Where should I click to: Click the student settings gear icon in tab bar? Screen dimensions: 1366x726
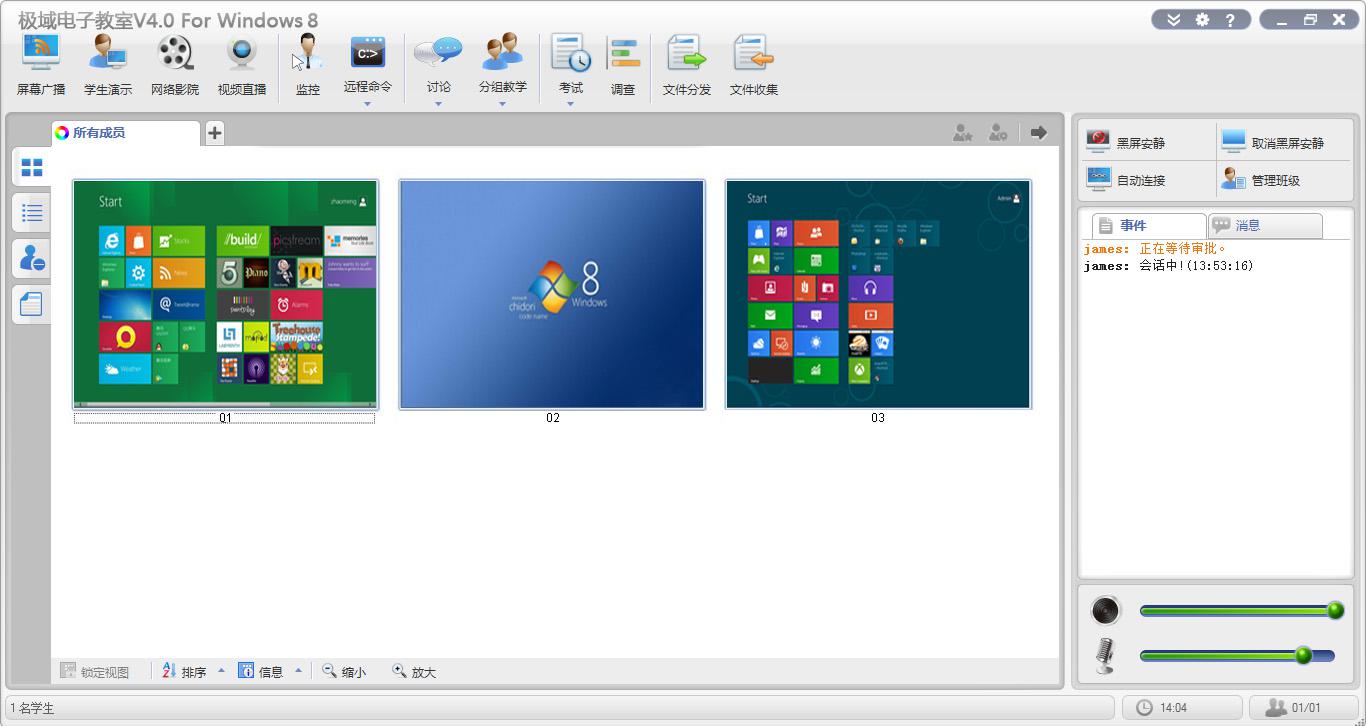coord(998,132)
